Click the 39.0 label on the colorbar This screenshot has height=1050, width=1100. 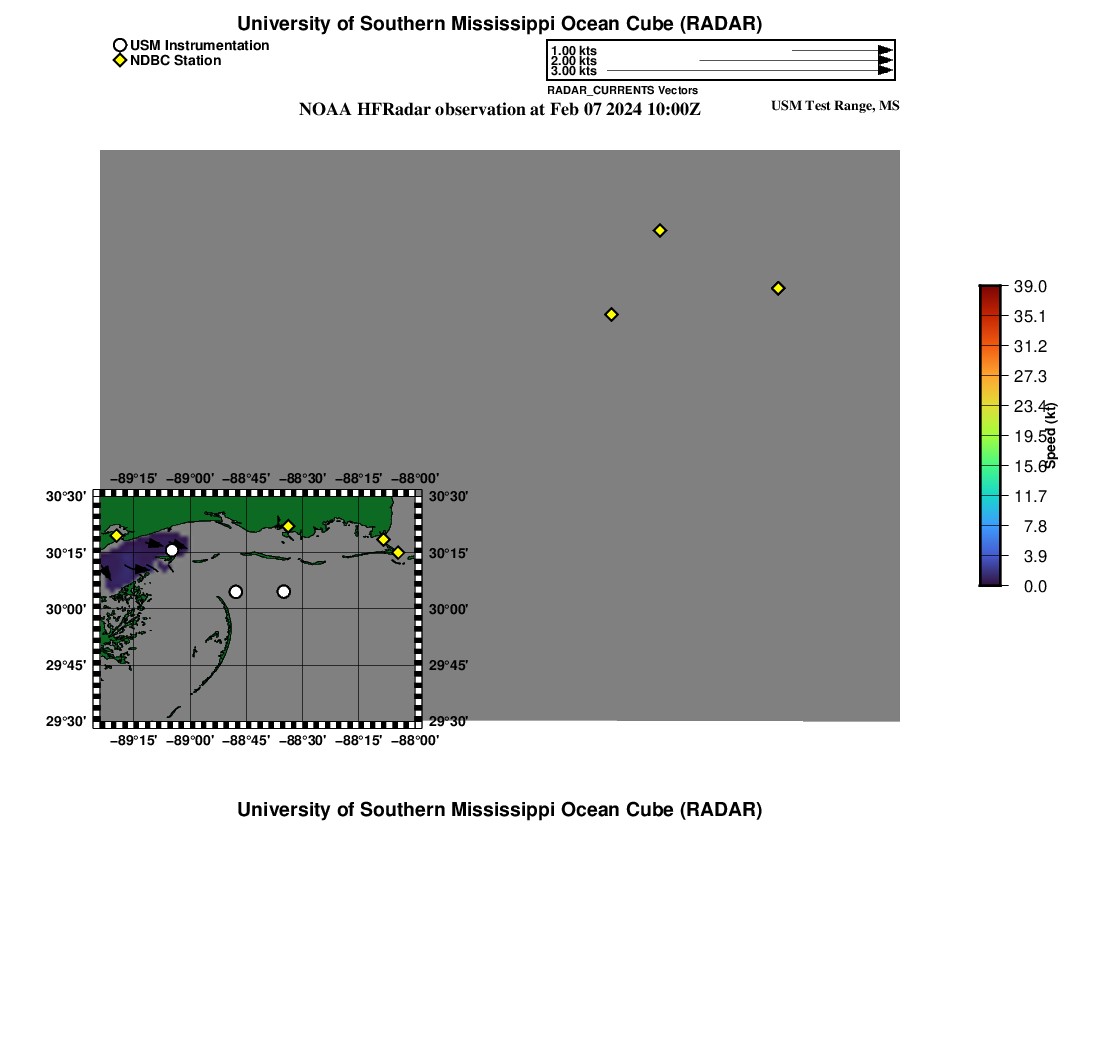(1029, 286)
